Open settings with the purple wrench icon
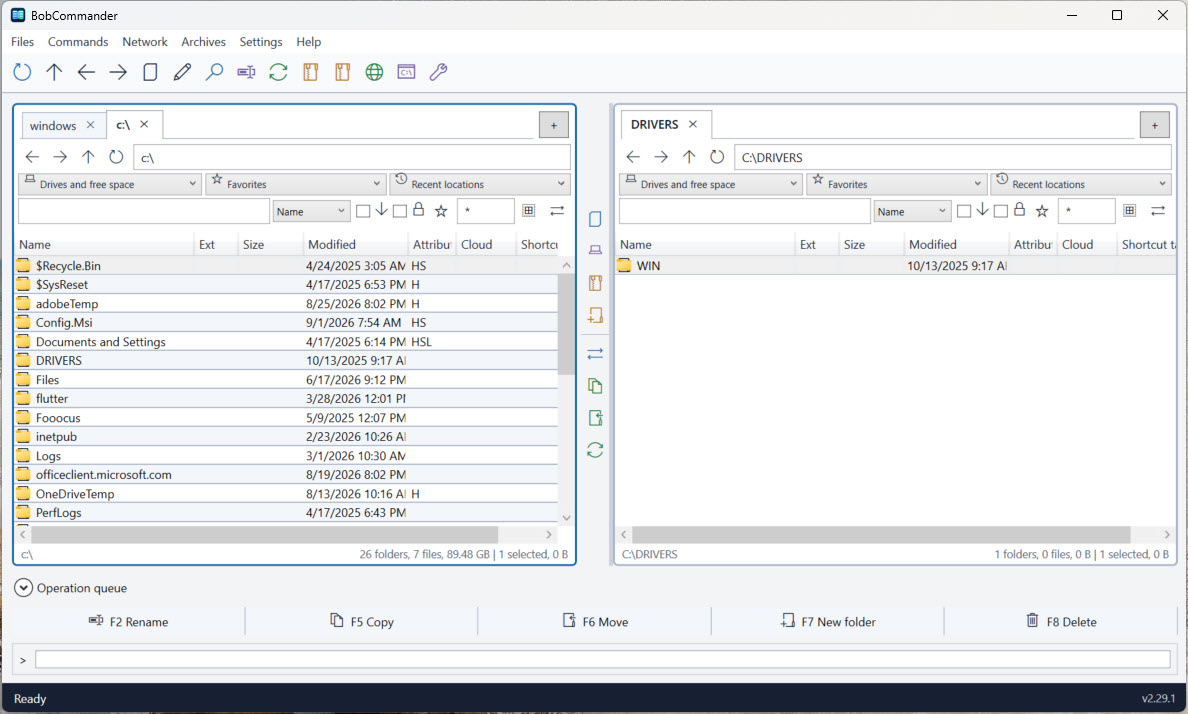The width and height of the screenshot is (1188, 714). tap(438, 72)
